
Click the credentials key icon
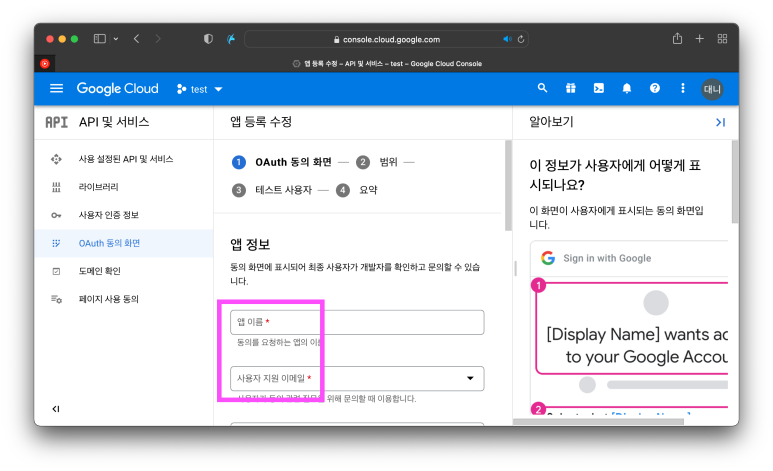pyautogui.click(x=56, y=216)
